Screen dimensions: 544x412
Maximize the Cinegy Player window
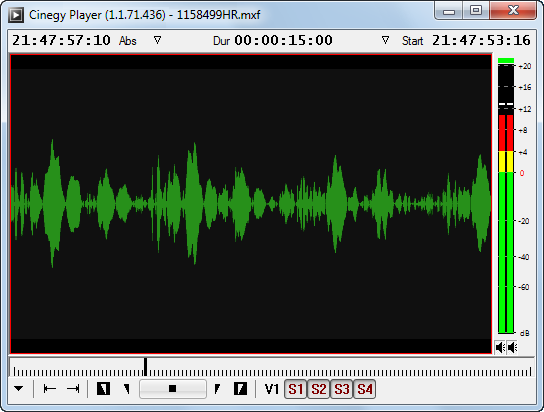476,11
